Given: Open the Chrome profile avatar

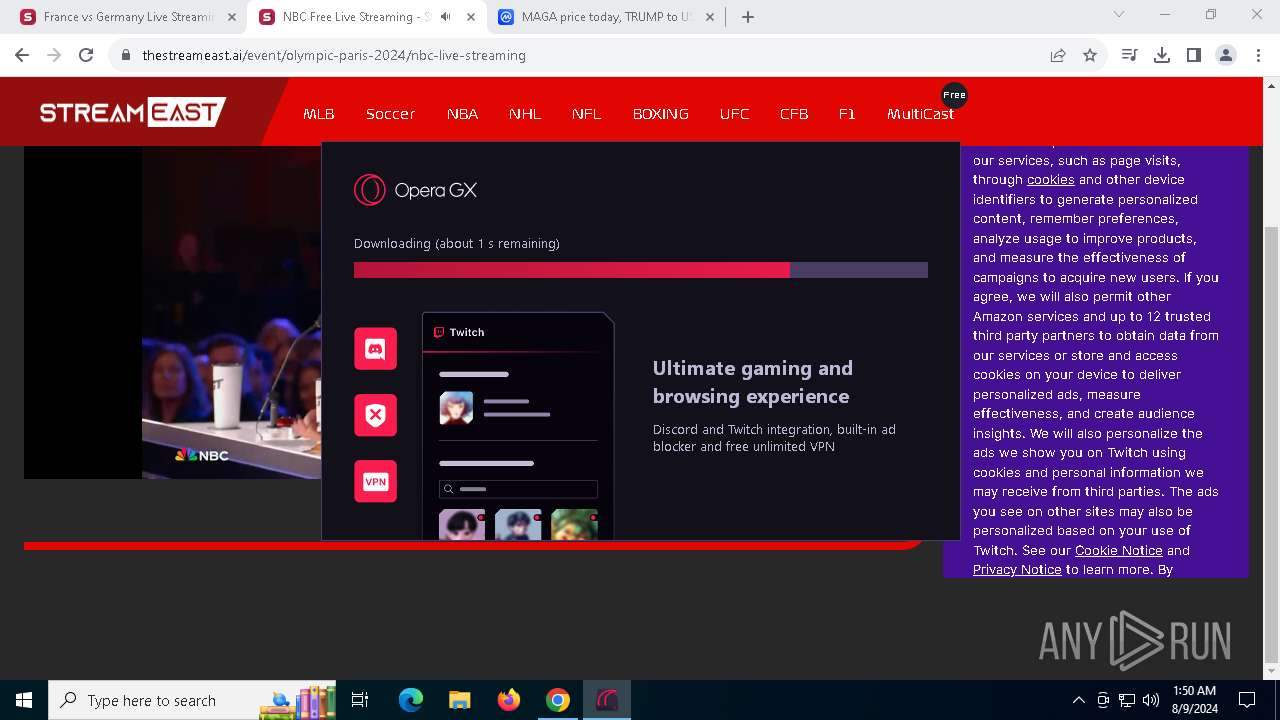Looking at the screenshot, I should (x=1226, y=55).
